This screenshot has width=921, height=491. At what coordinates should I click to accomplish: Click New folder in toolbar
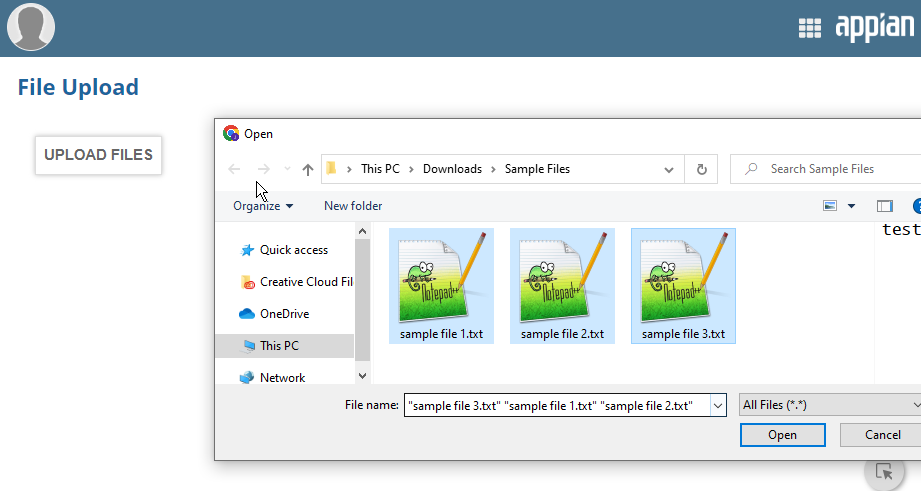point(353,206)
